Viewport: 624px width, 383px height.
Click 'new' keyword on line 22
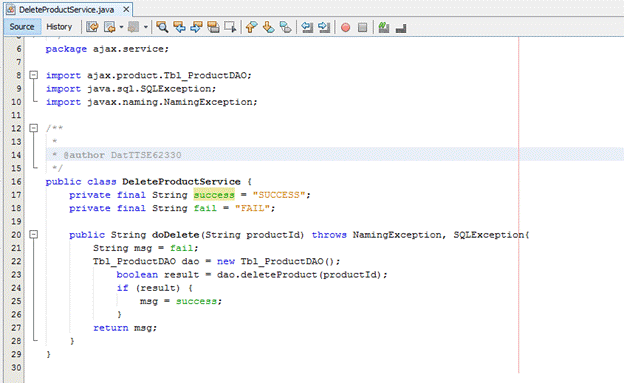coord(226,261)
